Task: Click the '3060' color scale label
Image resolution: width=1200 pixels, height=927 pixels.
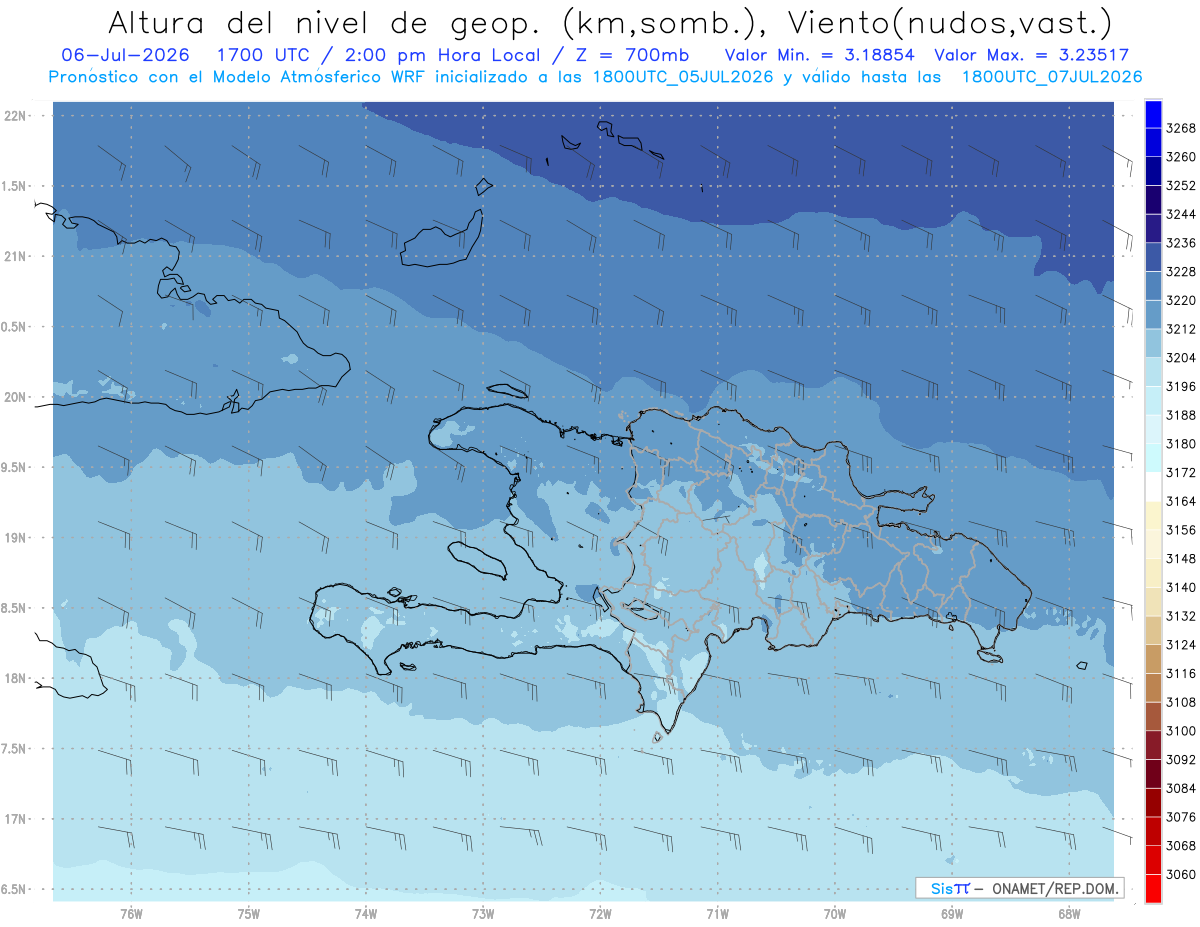Action: click(x=1181, y=875)
